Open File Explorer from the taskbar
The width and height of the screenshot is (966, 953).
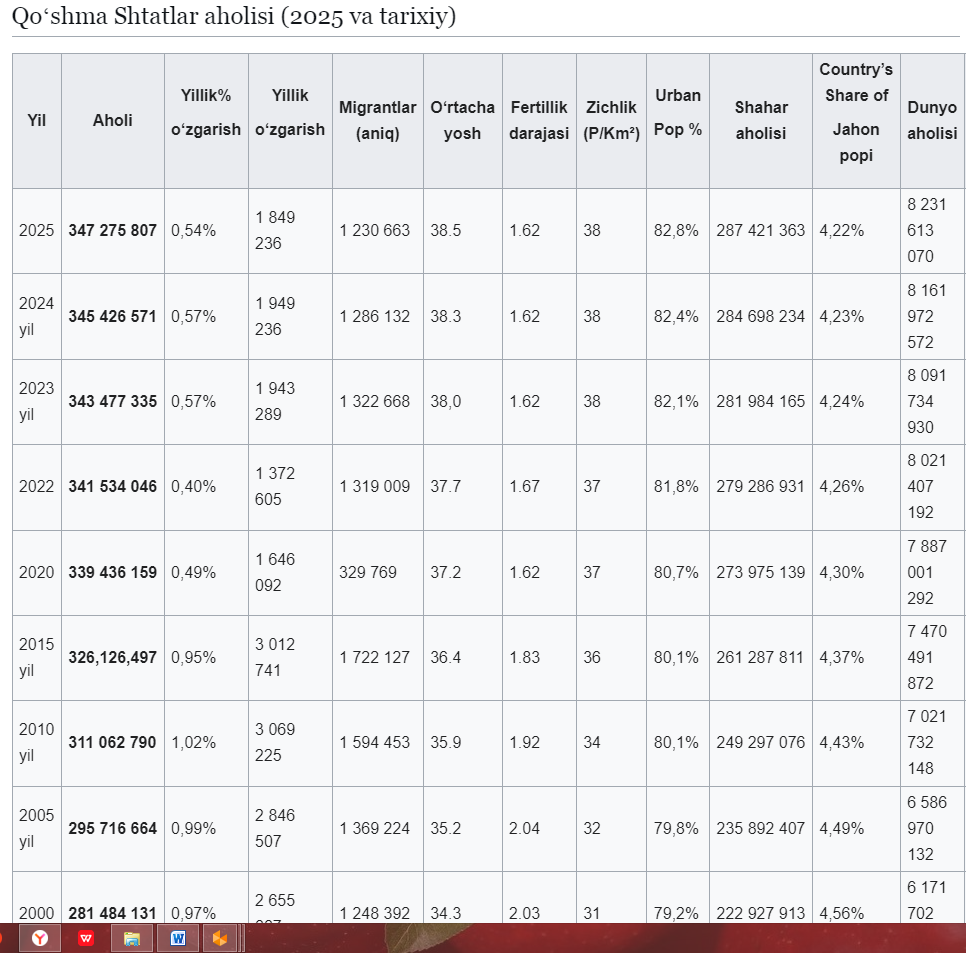pos(131,938)
